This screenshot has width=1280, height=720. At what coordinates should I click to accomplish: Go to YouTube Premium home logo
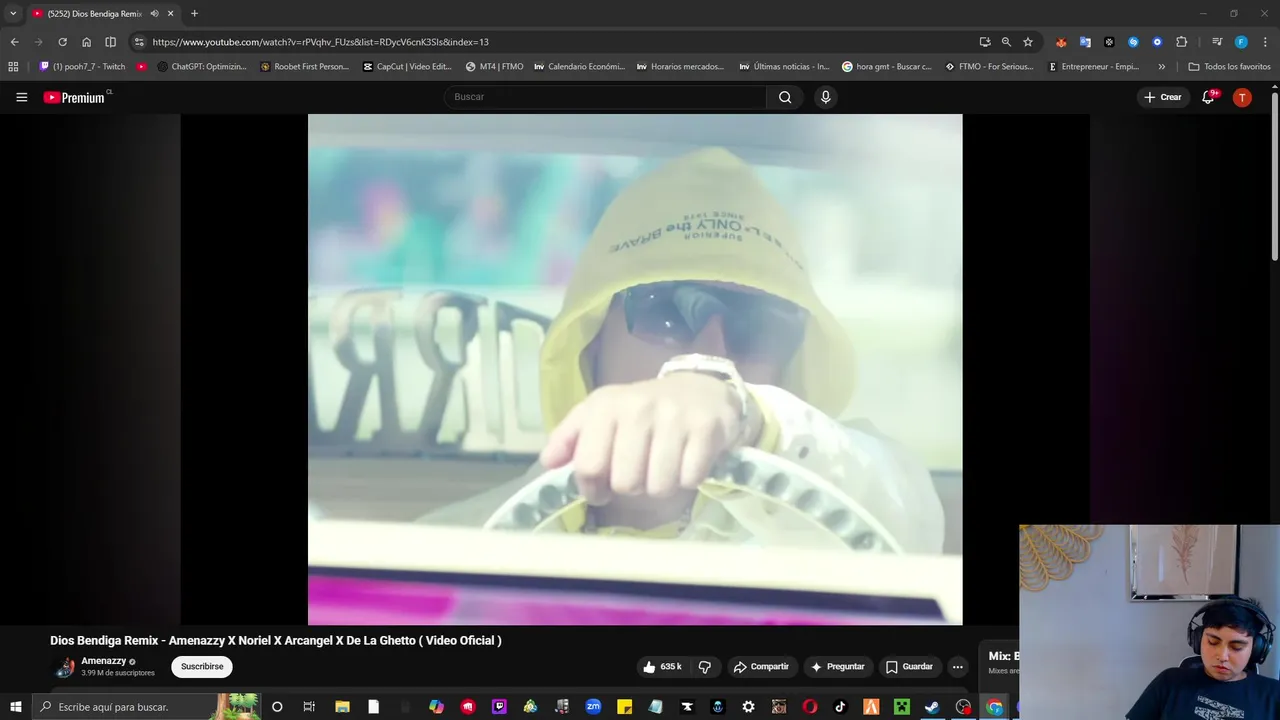[75, 97]
